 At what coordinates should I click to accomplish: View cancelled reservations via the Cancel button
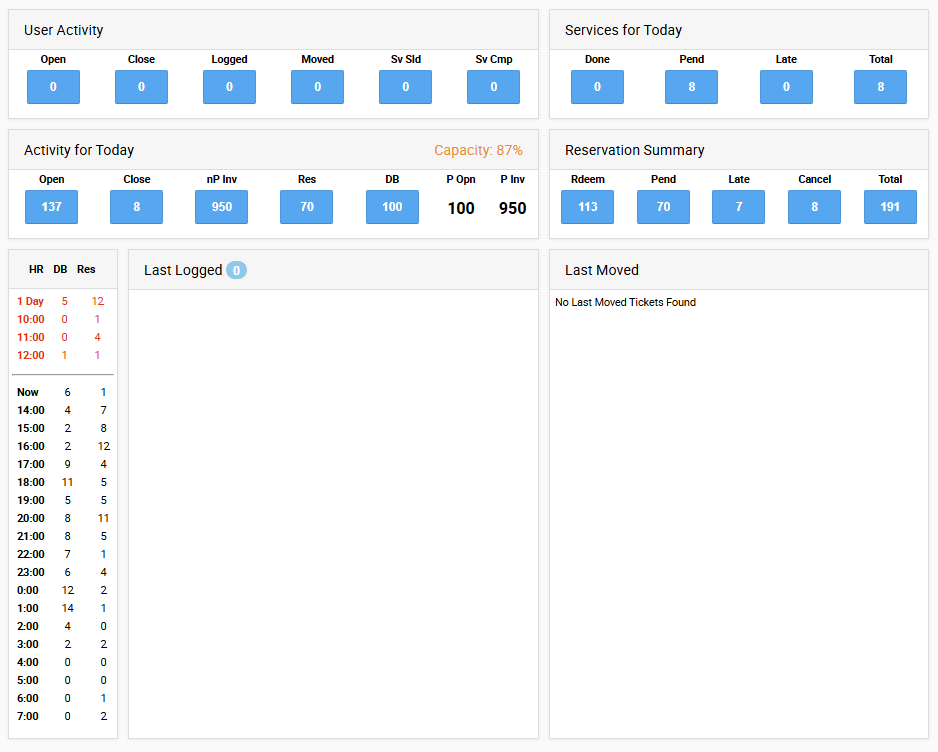[814, 207]
